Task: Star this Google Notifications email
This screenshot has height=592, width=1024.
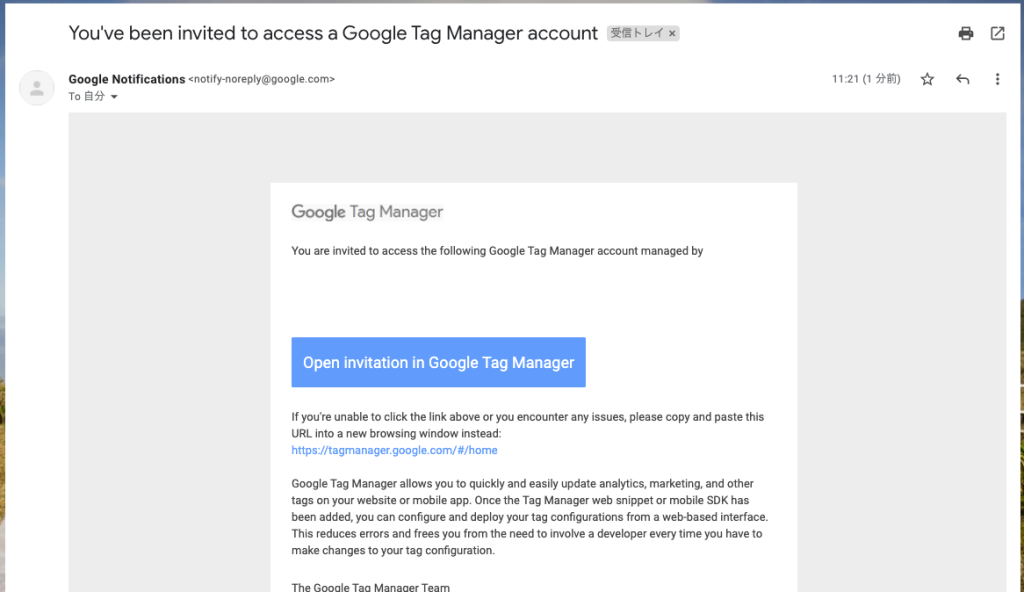Action: 927,79
